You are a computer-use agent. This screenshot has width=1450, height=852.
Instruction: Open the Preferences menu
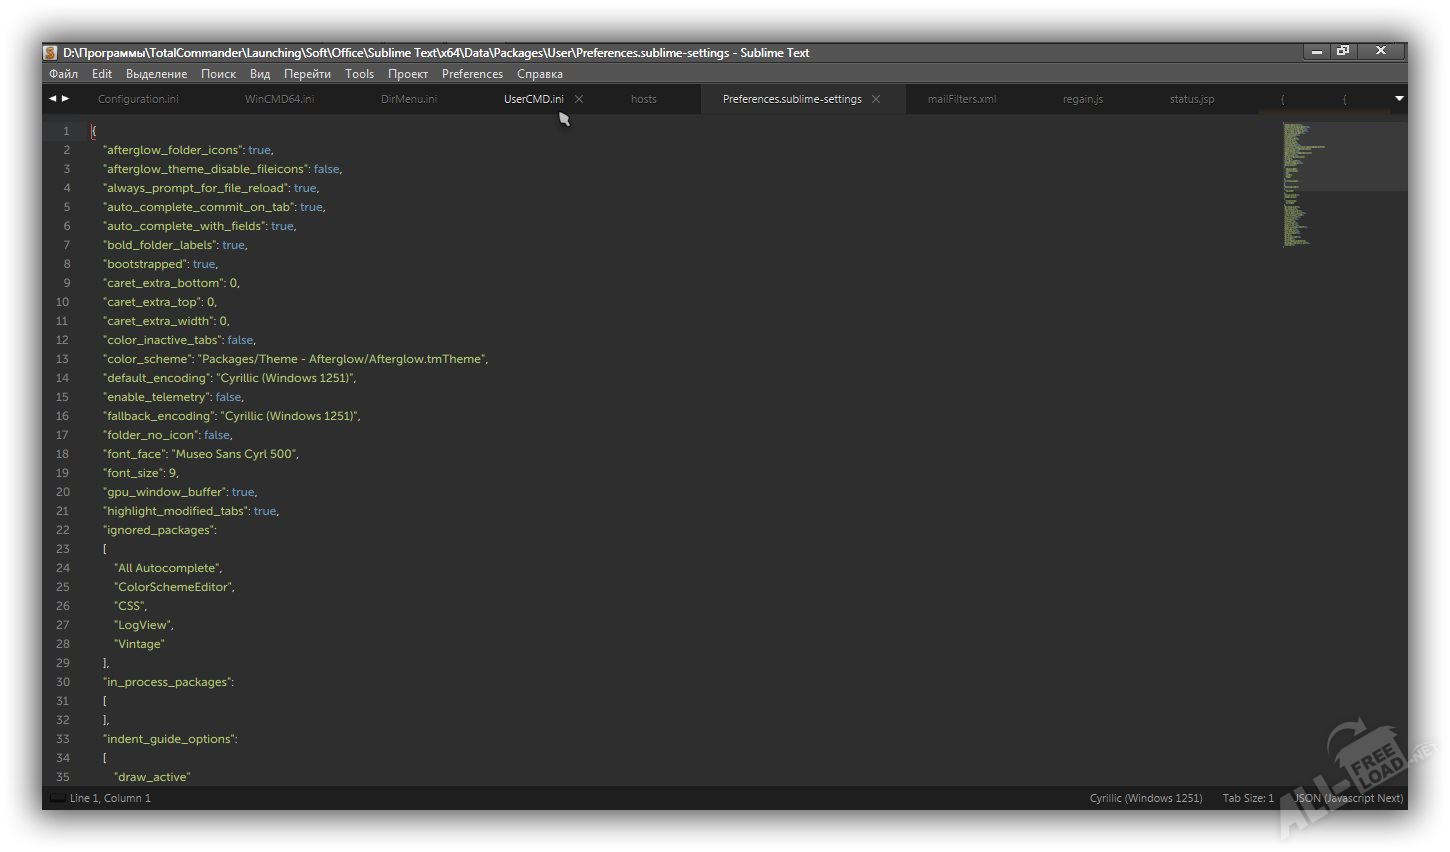tap(472, 74)
